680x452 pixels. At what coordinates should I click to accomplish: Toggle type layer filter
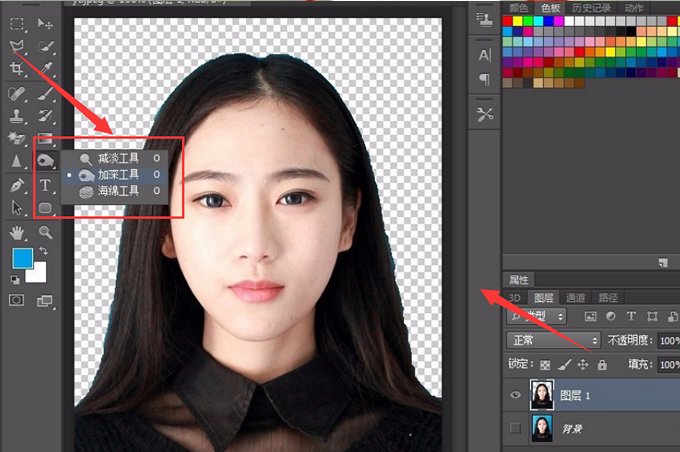631,316
